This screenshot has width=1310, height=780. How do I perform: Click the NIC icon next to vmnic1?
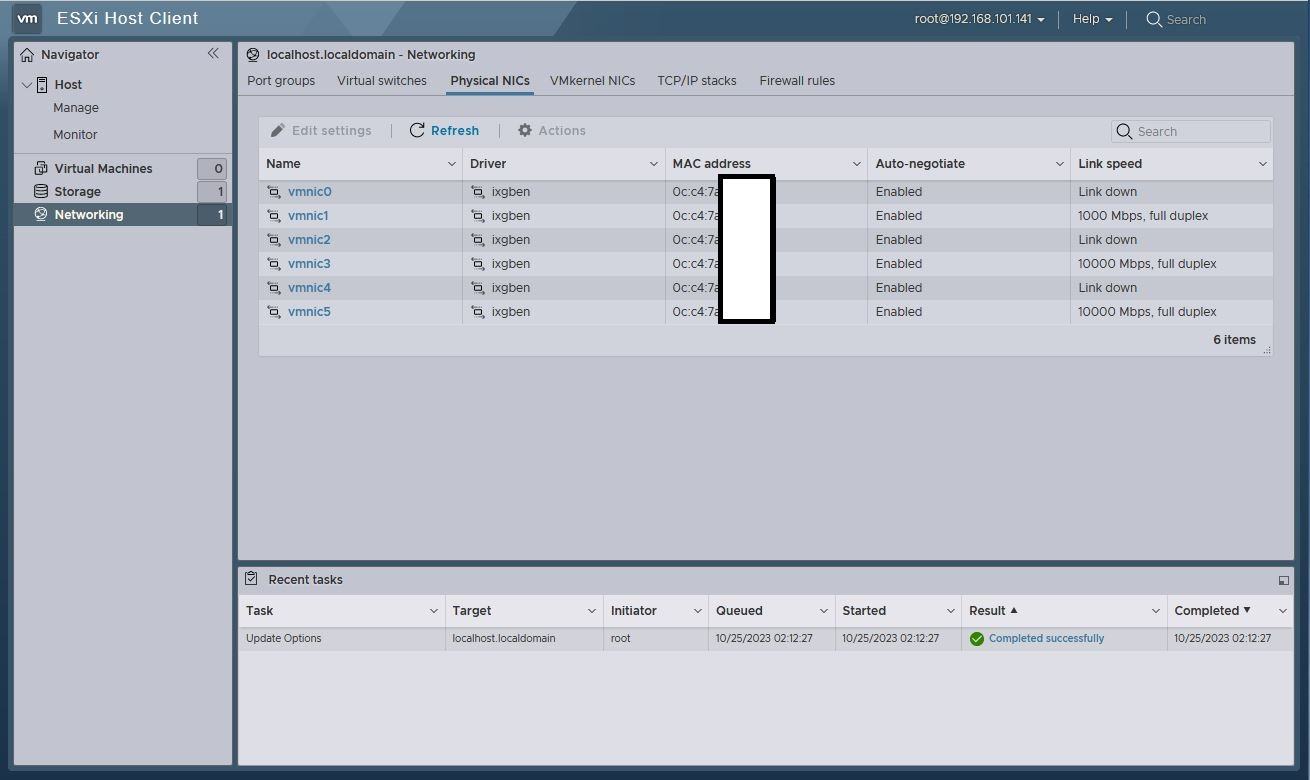click(274, 216)
